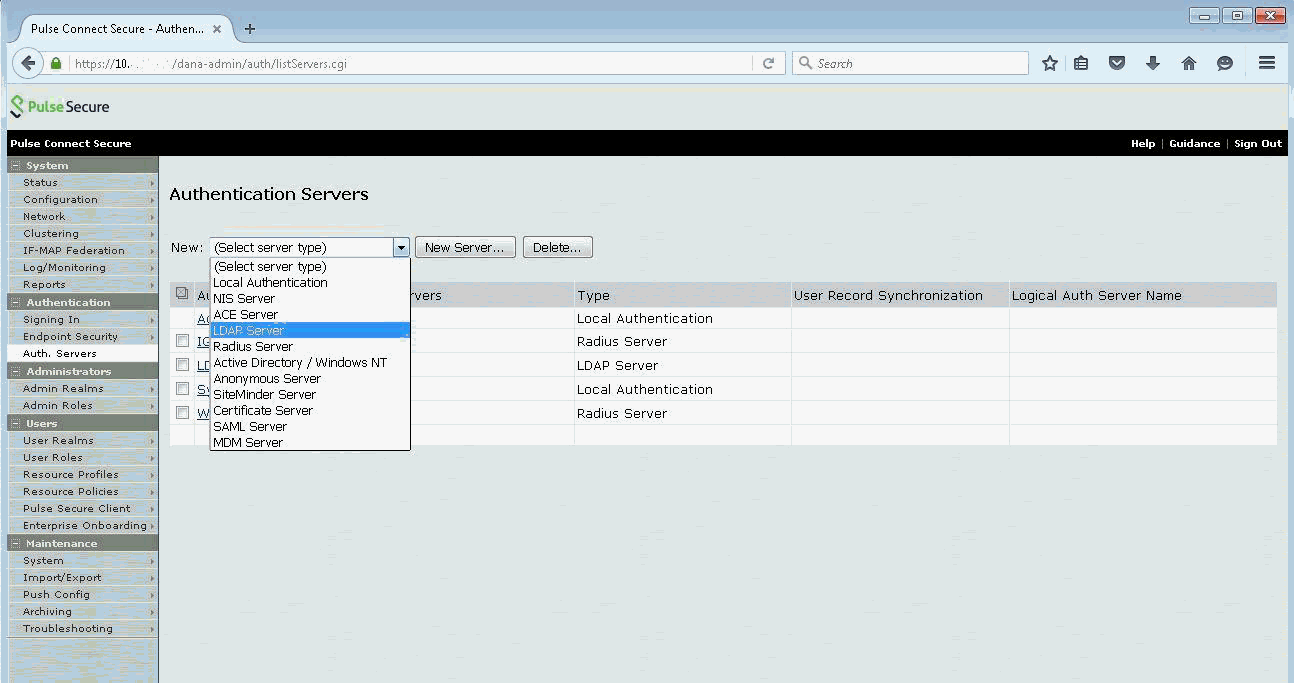Screen dimensions: 1294x683
Task: Click the downloads arrow icon
Action: [x=1152, y=63]
